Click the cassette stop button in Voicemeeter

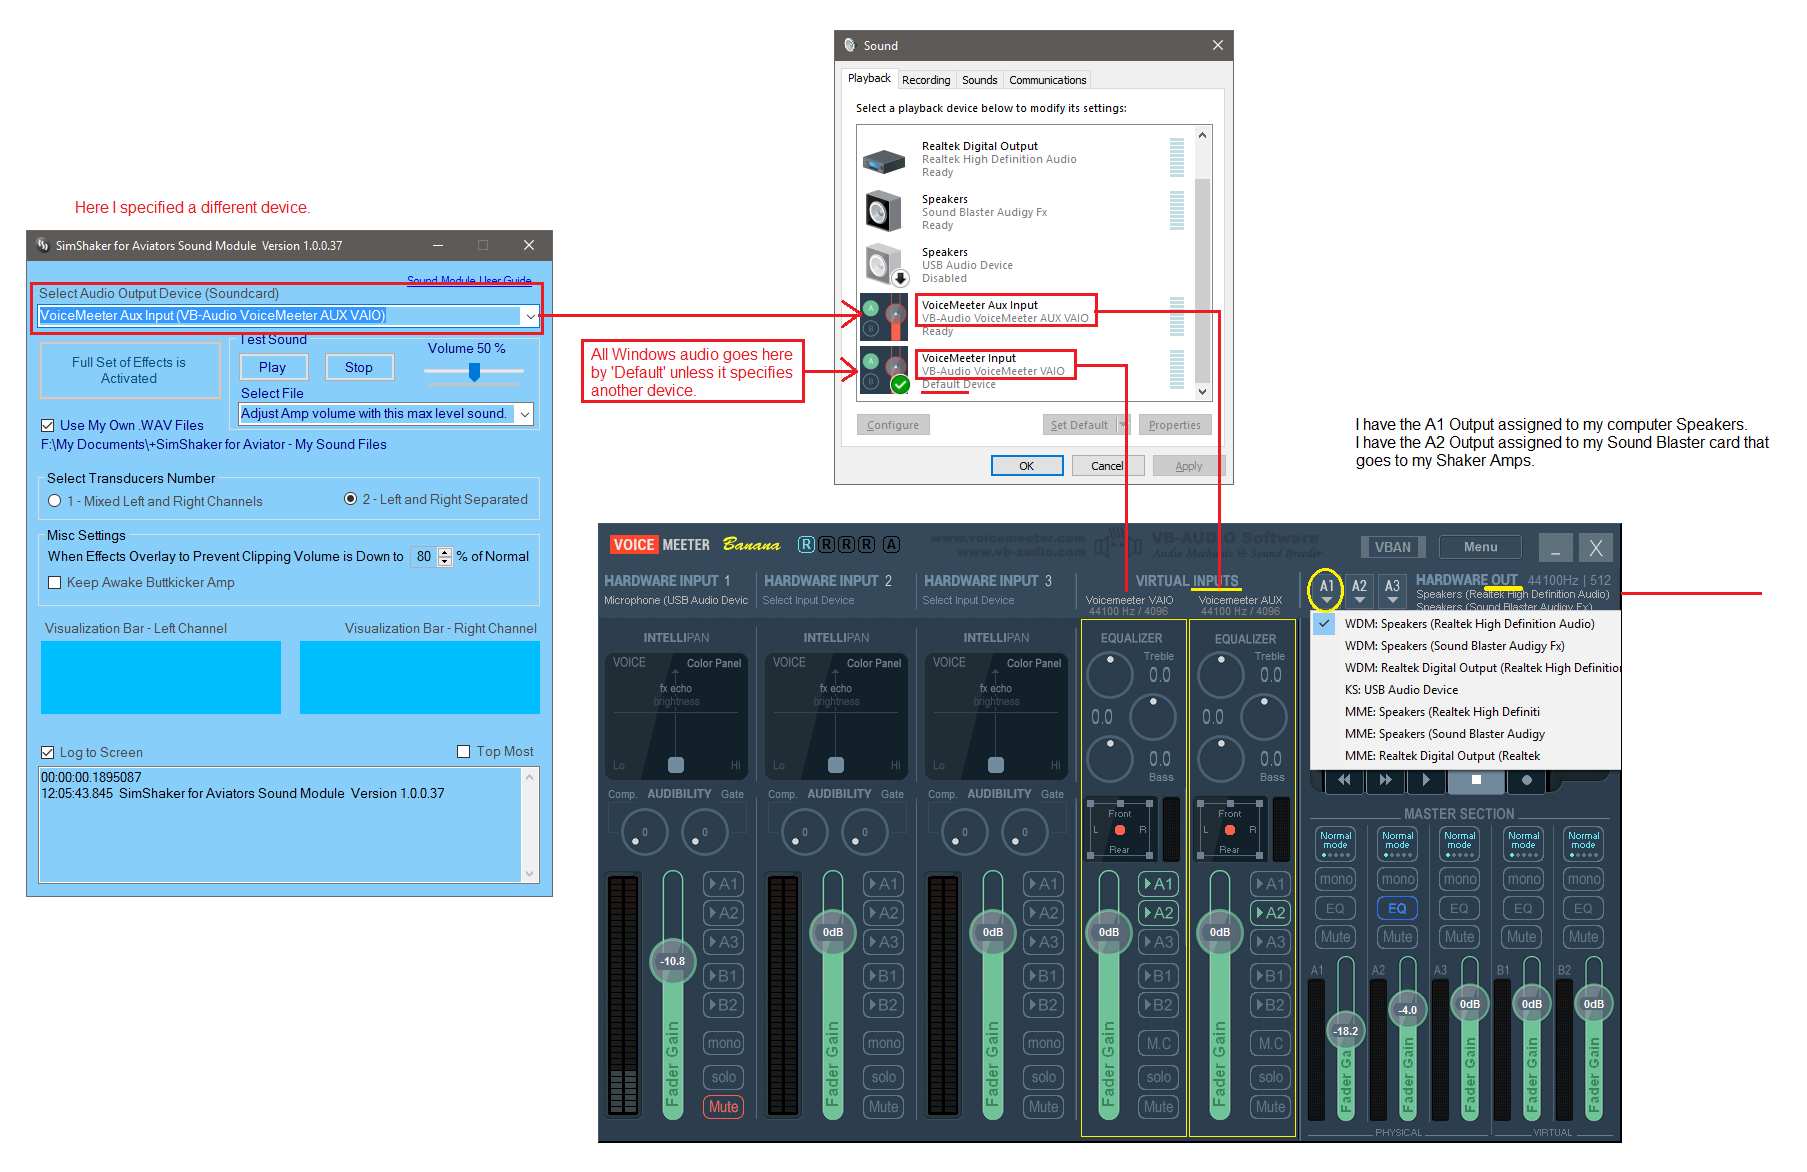1476,780
